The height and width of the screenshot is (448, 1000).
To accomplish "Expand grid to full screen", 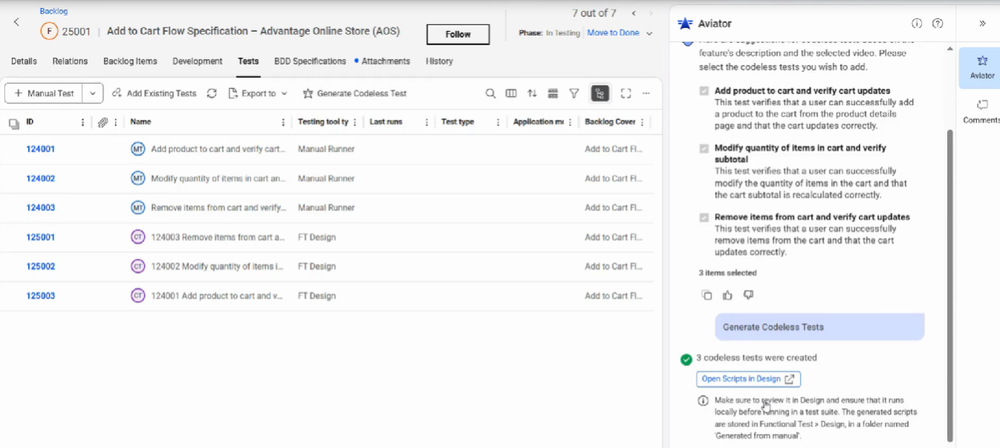I will coord(626,94).
